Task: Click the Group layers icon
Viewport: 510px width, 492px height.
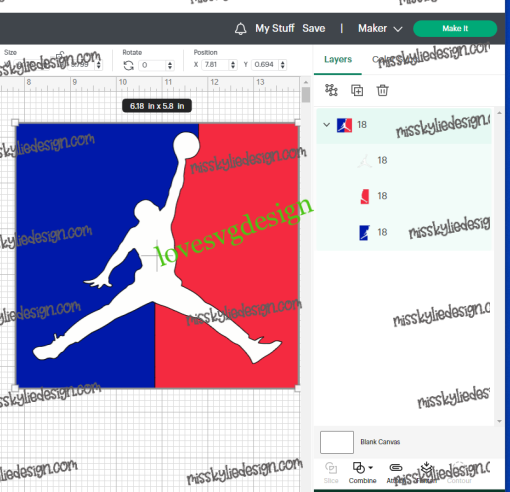Action: click(x=331, y=90)
